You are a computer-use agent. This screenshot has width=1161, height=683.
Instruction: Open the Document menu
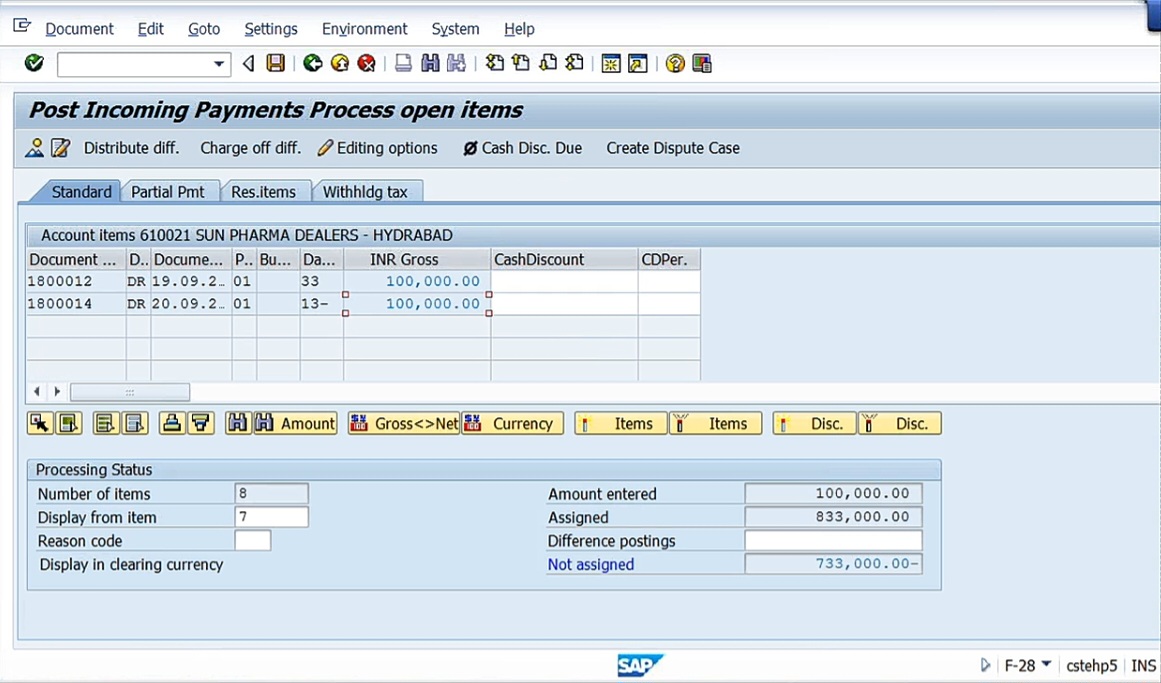pos(79,29)
